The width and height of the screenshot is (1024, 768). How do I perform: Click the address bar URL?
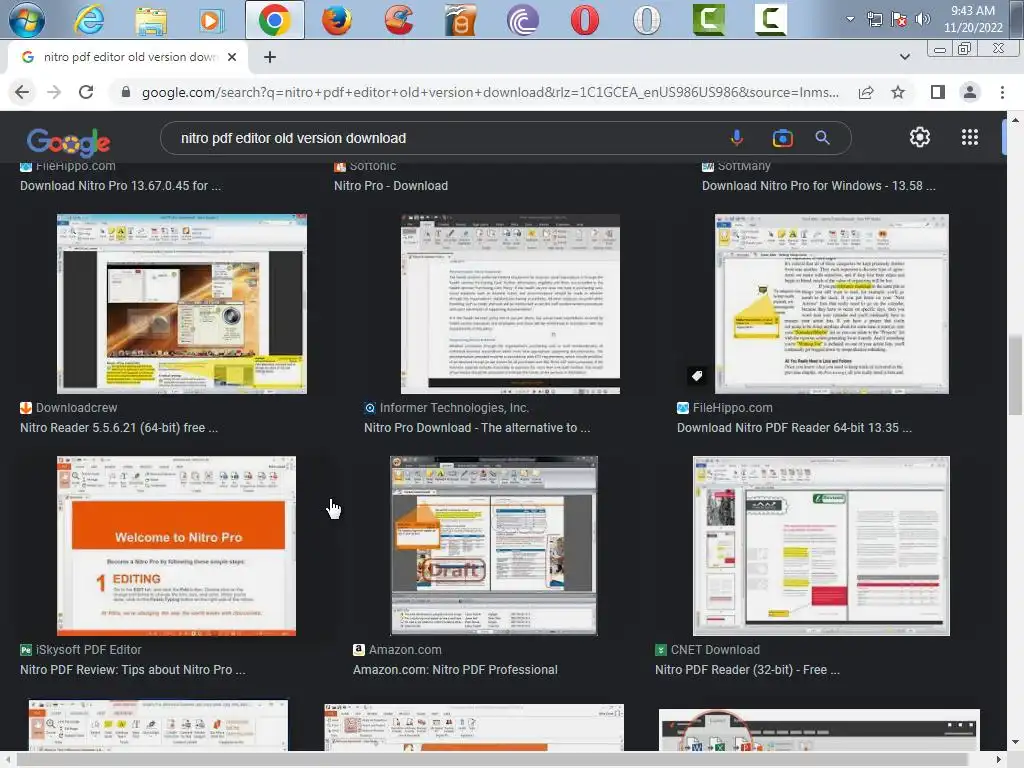coord(490,92)
